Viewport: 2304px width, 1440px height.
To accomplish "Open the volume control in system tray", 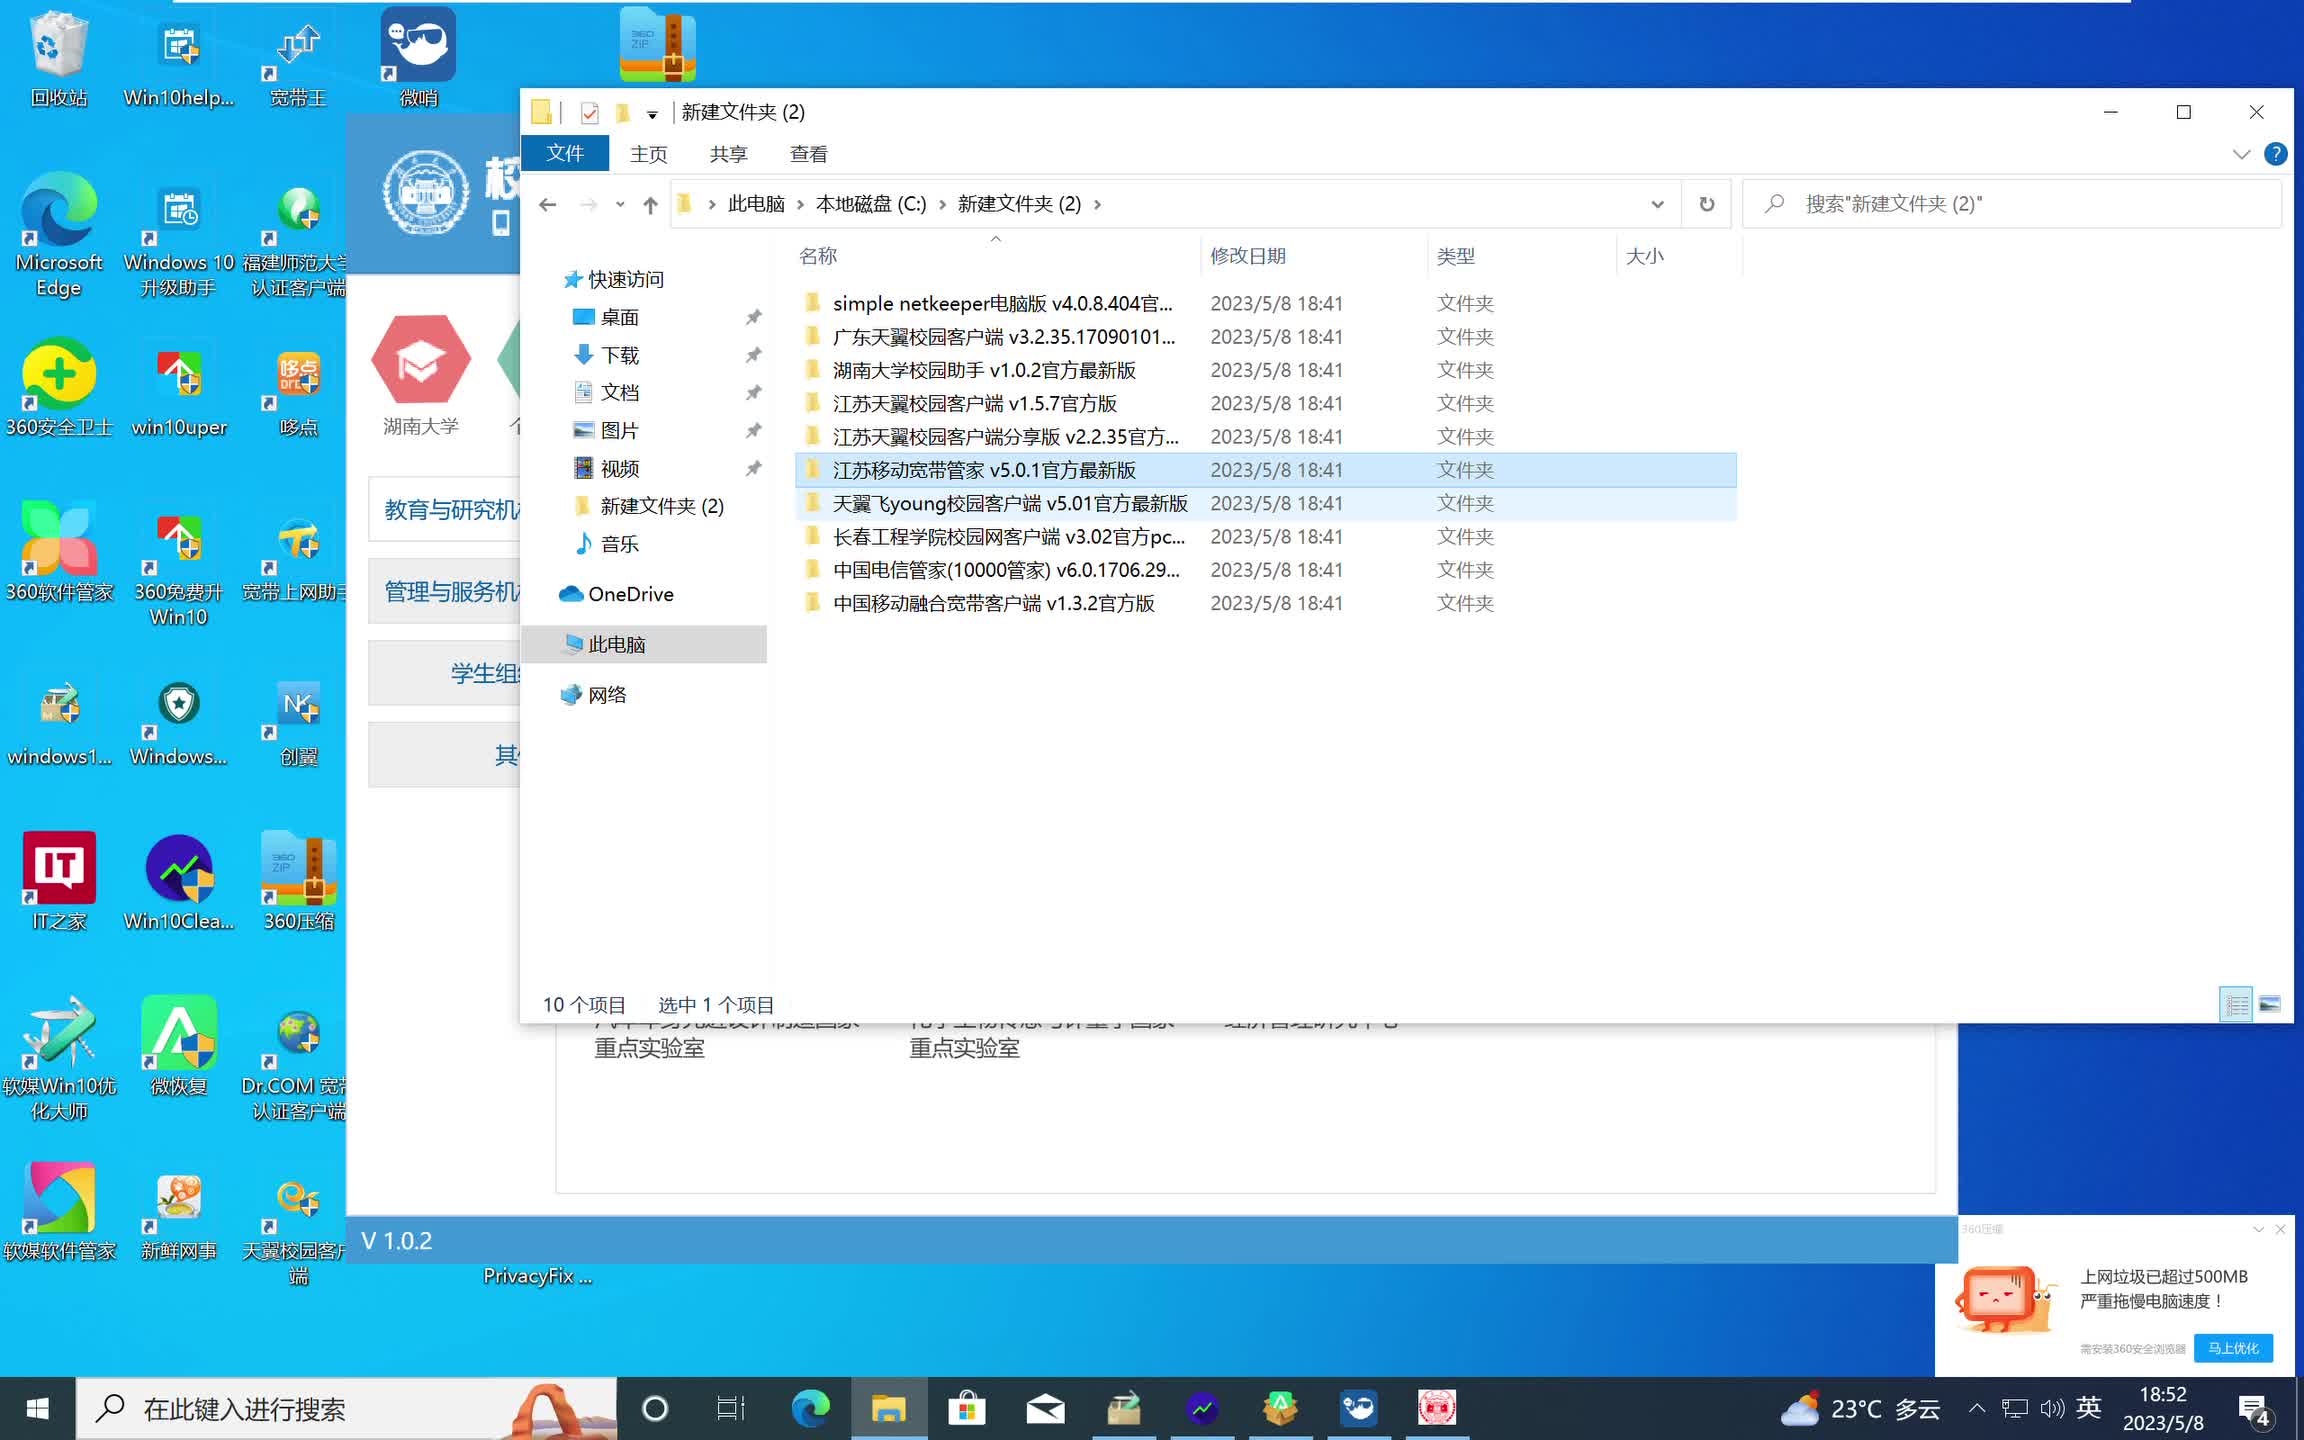I will [2052, 1408].
